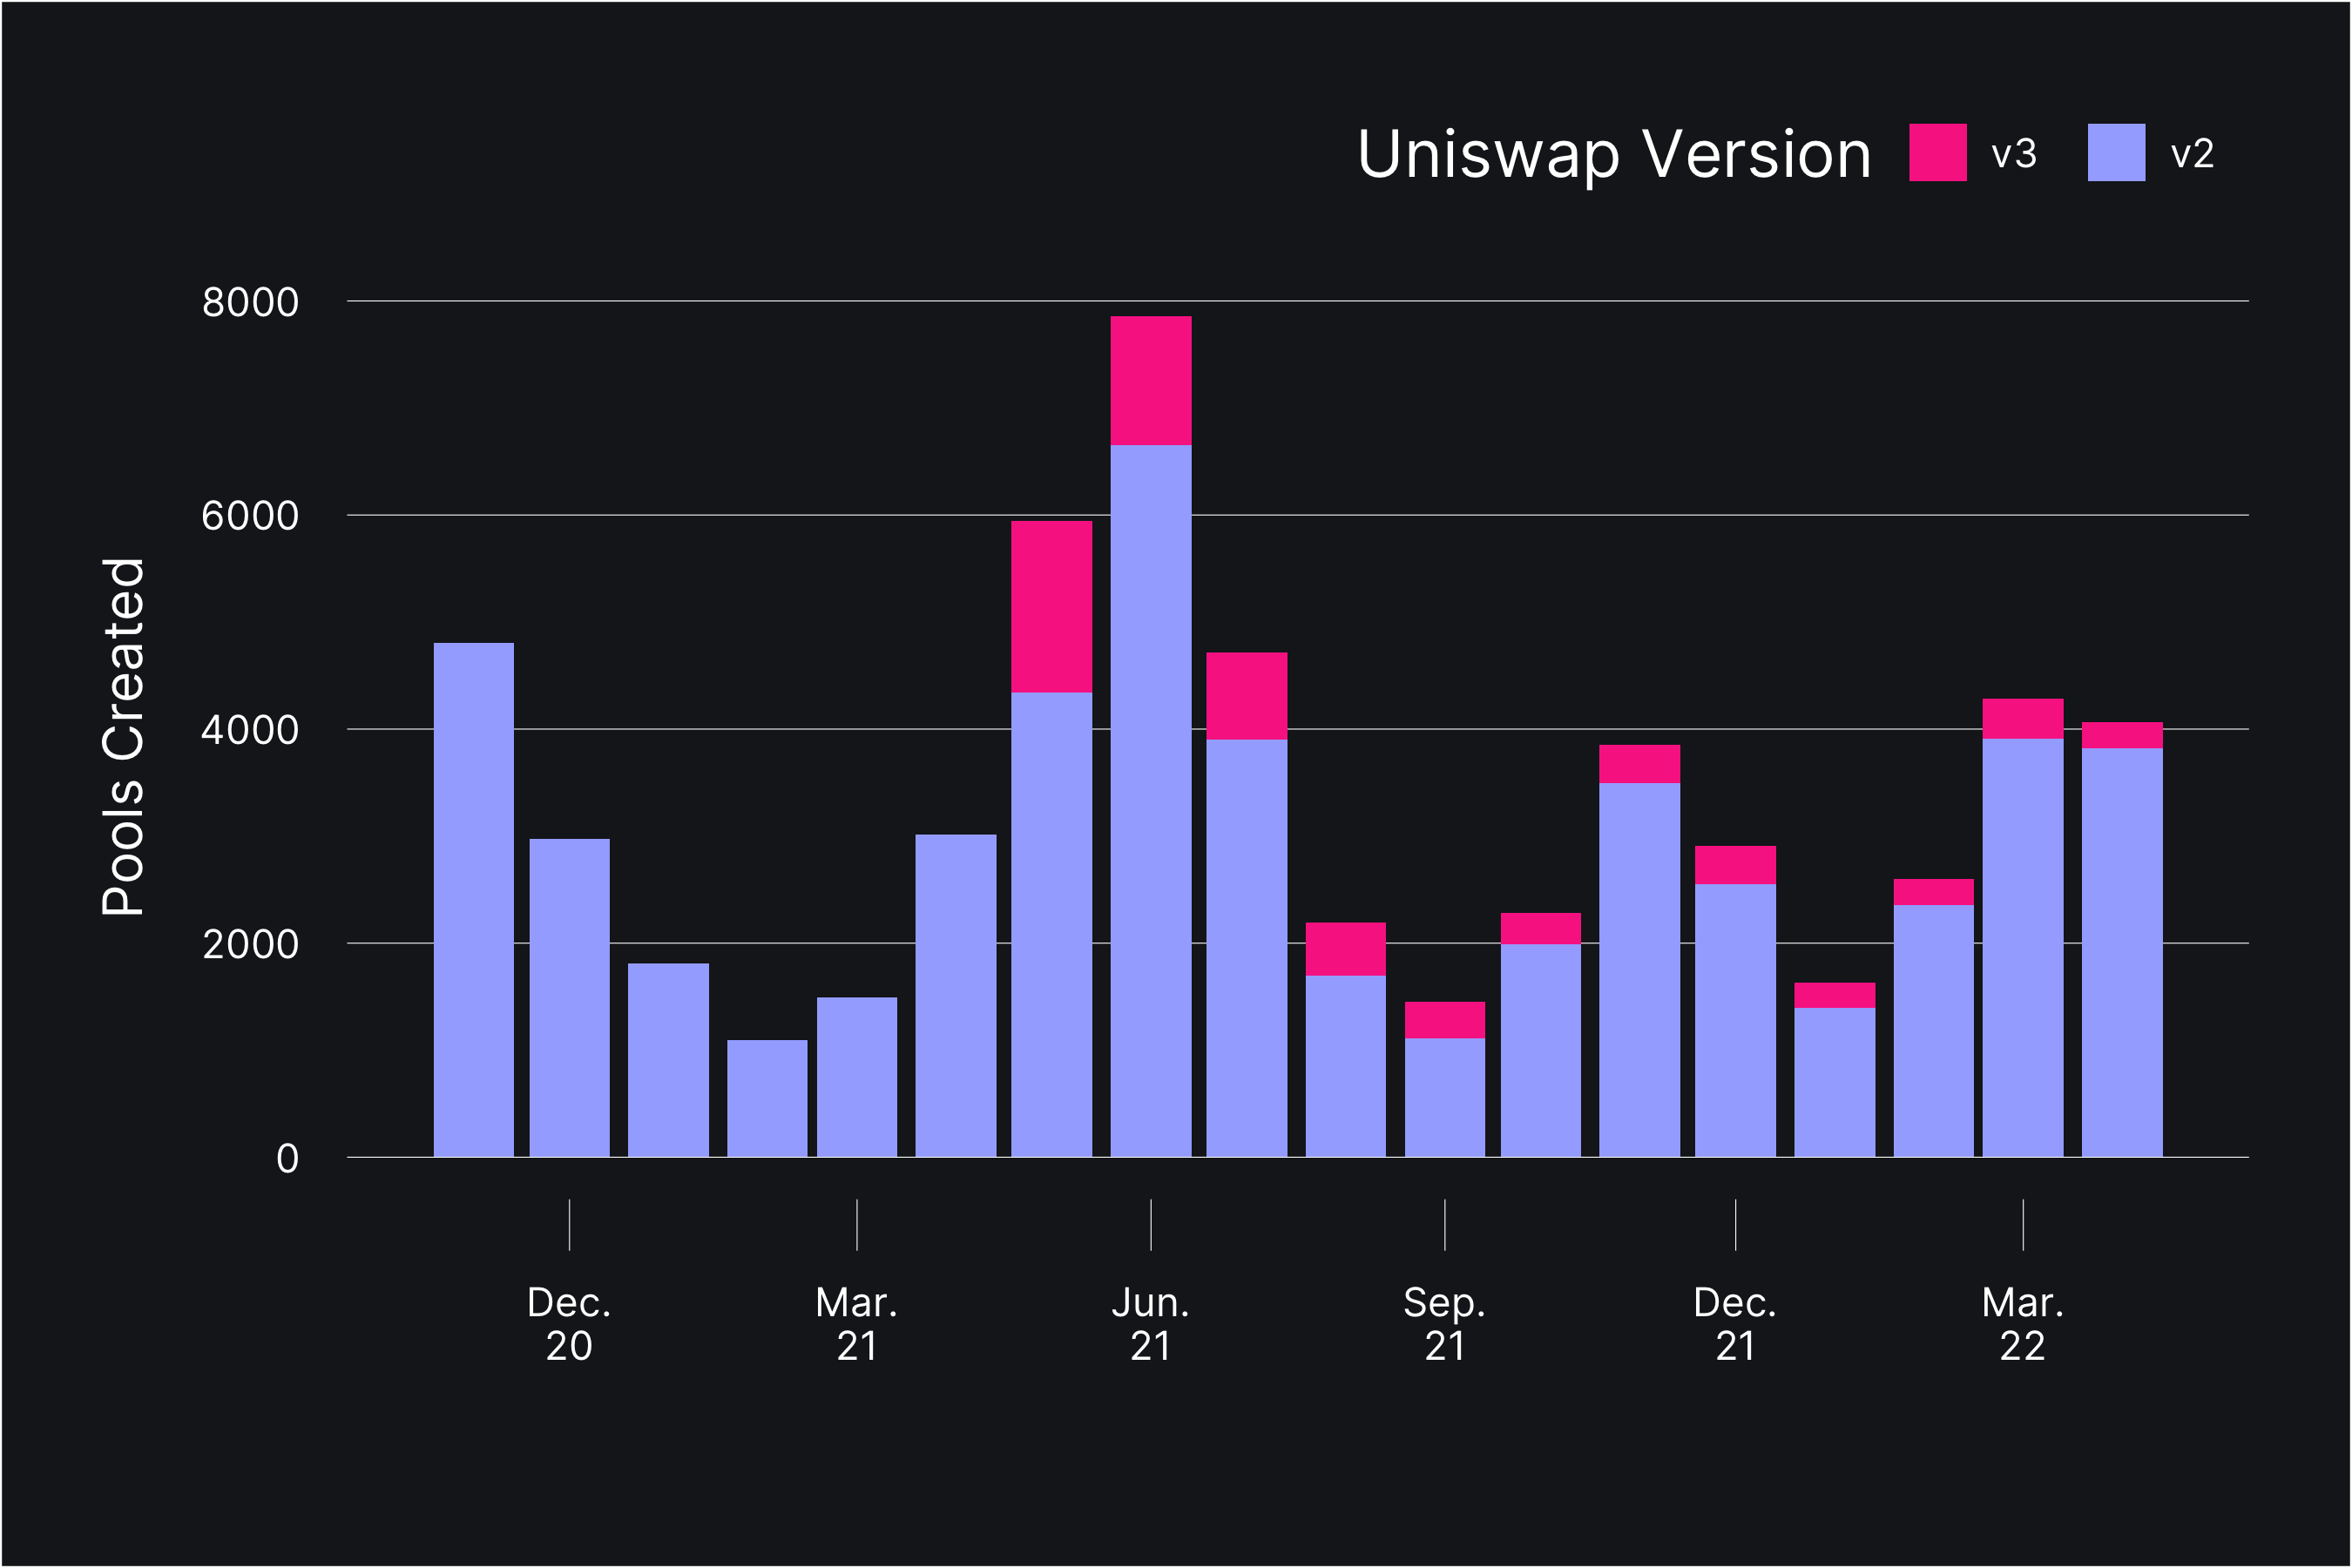Click the pink v3 legend swatch
Viewport: 2352px width, 1568px height.
[x=1938, y=152]
